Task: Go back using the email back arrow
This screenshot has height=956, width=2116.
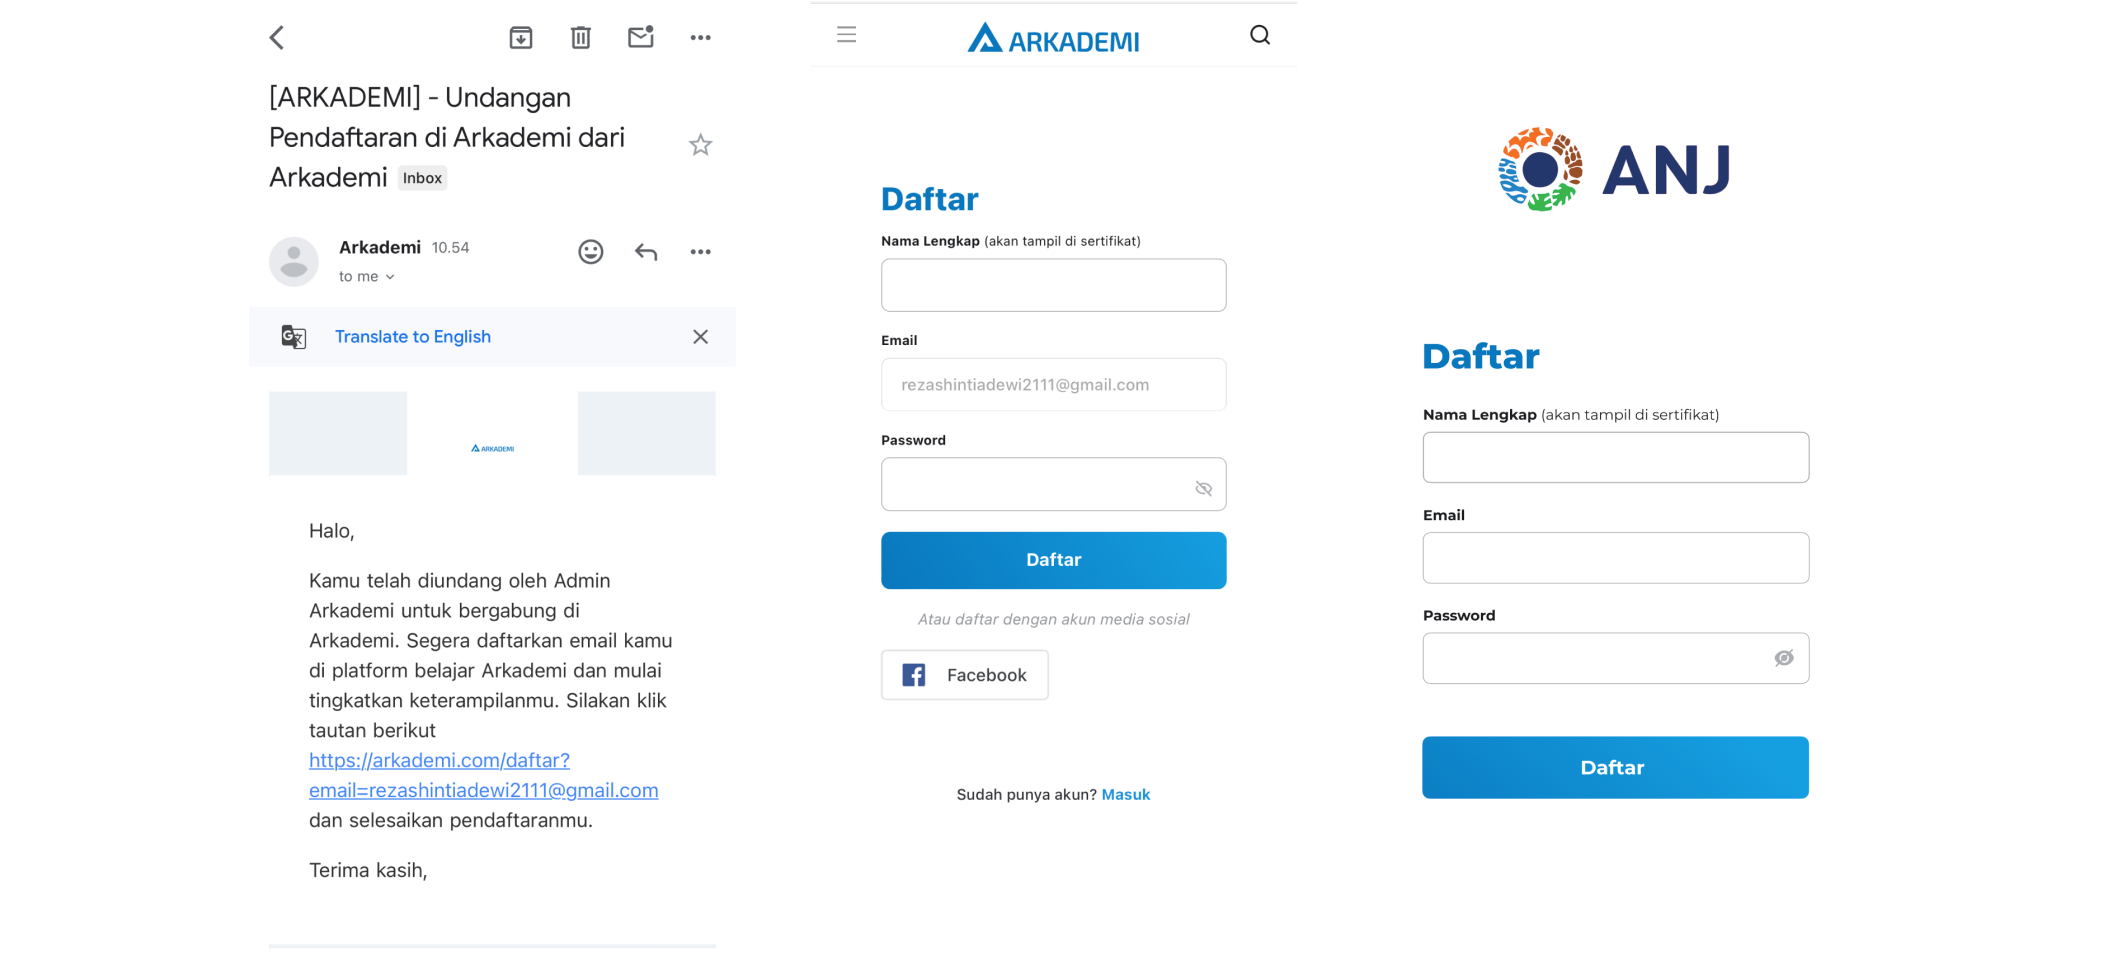Action: tap(277, 38)
